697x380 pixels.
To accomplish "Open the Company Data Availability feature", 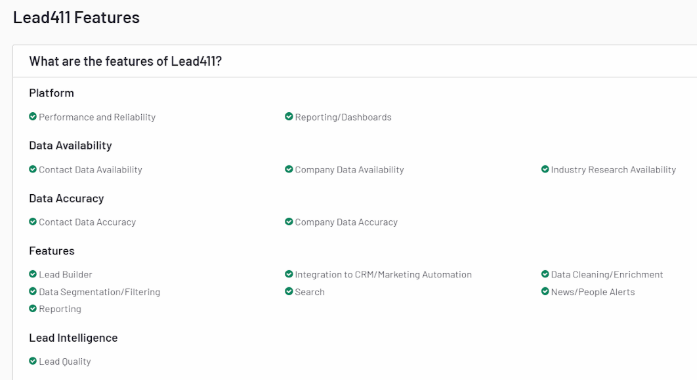I will tap(349, 170).
